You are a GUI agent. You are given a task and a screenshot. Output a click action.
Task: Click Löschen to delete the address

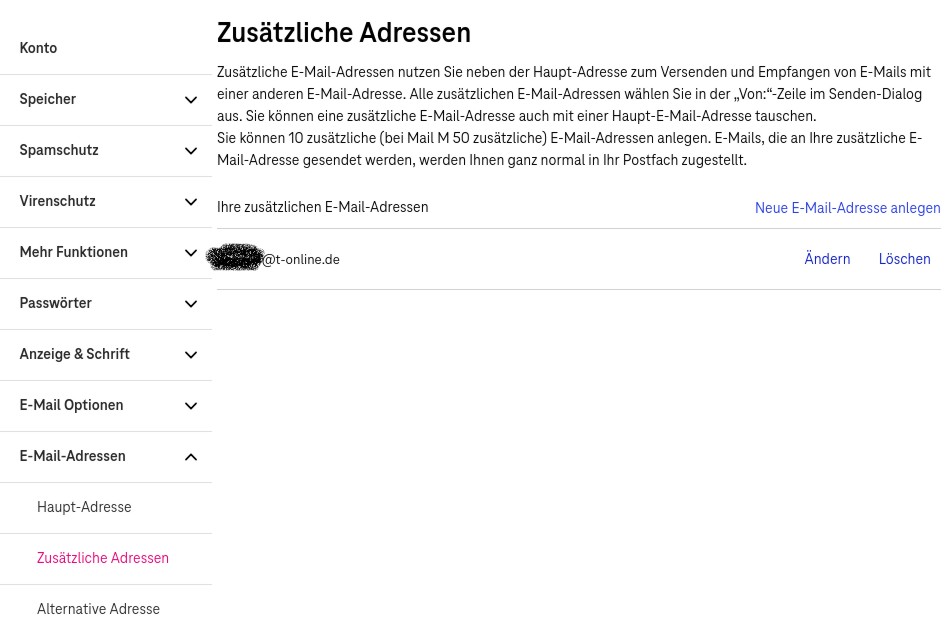tap(904, 259)
